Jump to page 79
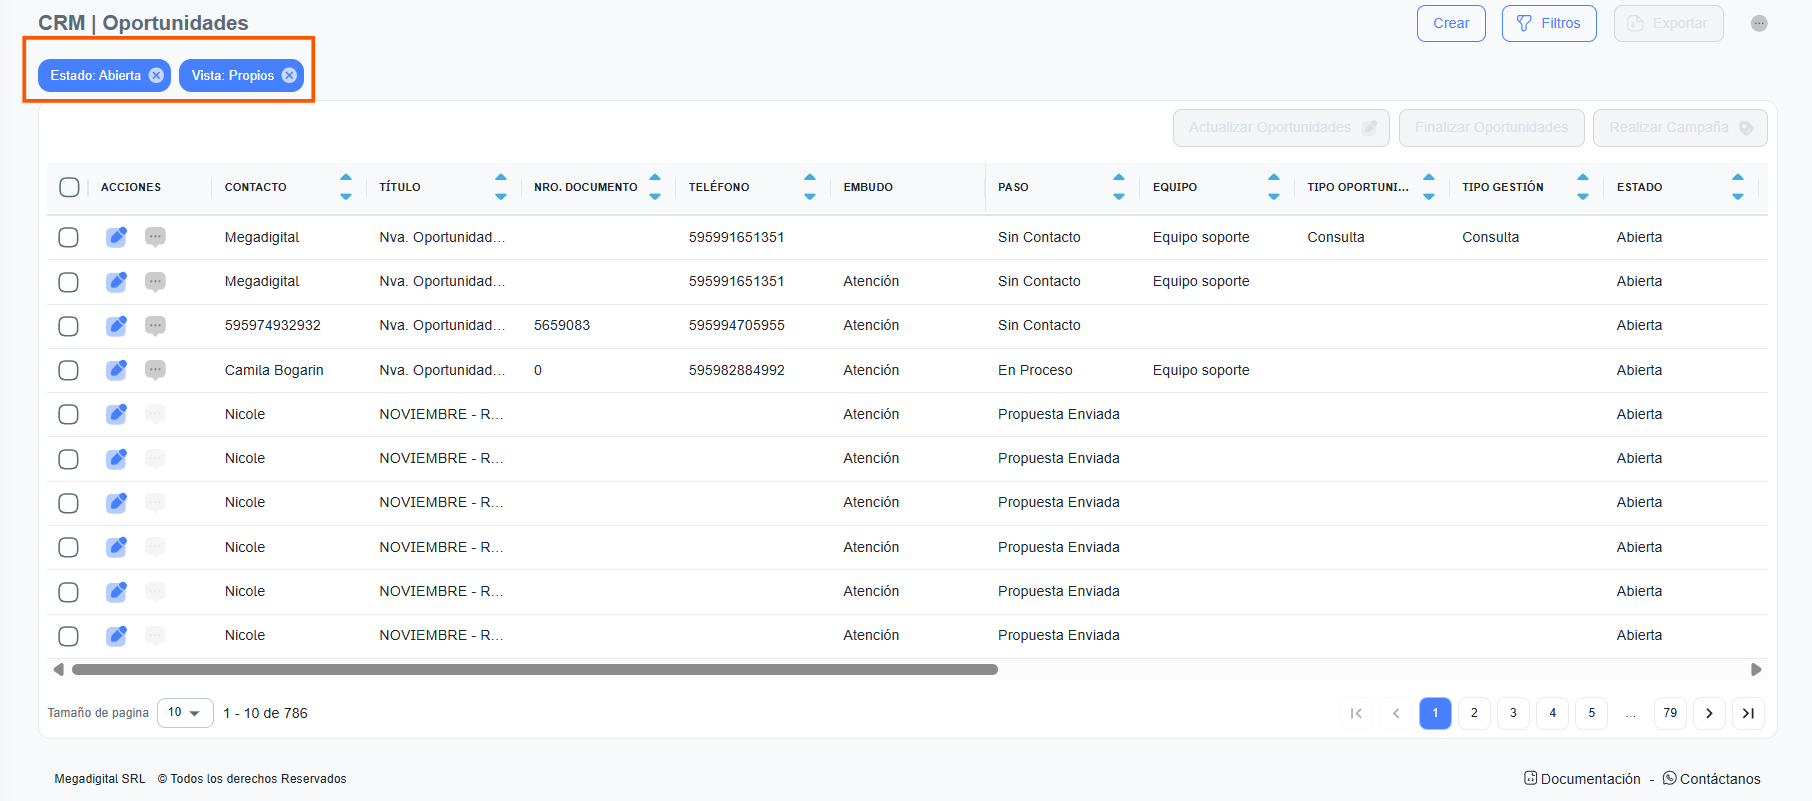This screenshot has height=801, width=1812. 1670,713
